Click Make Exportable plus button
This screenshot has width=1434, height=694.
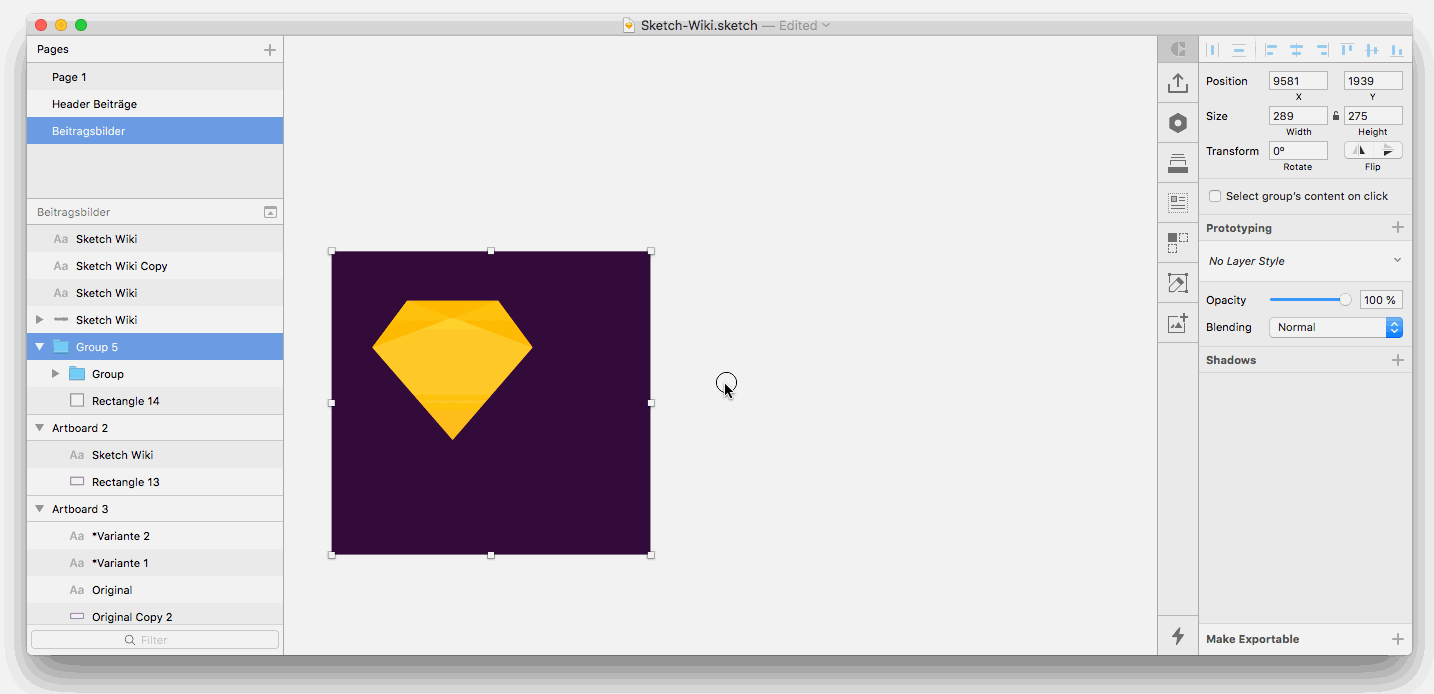point(1398,639)
